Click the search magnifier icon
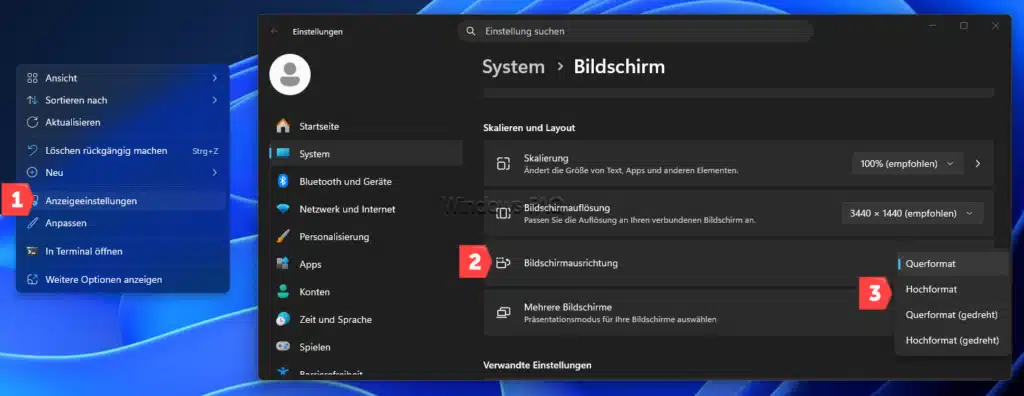This screenshot has width=1024, height=396. point(470,31)
